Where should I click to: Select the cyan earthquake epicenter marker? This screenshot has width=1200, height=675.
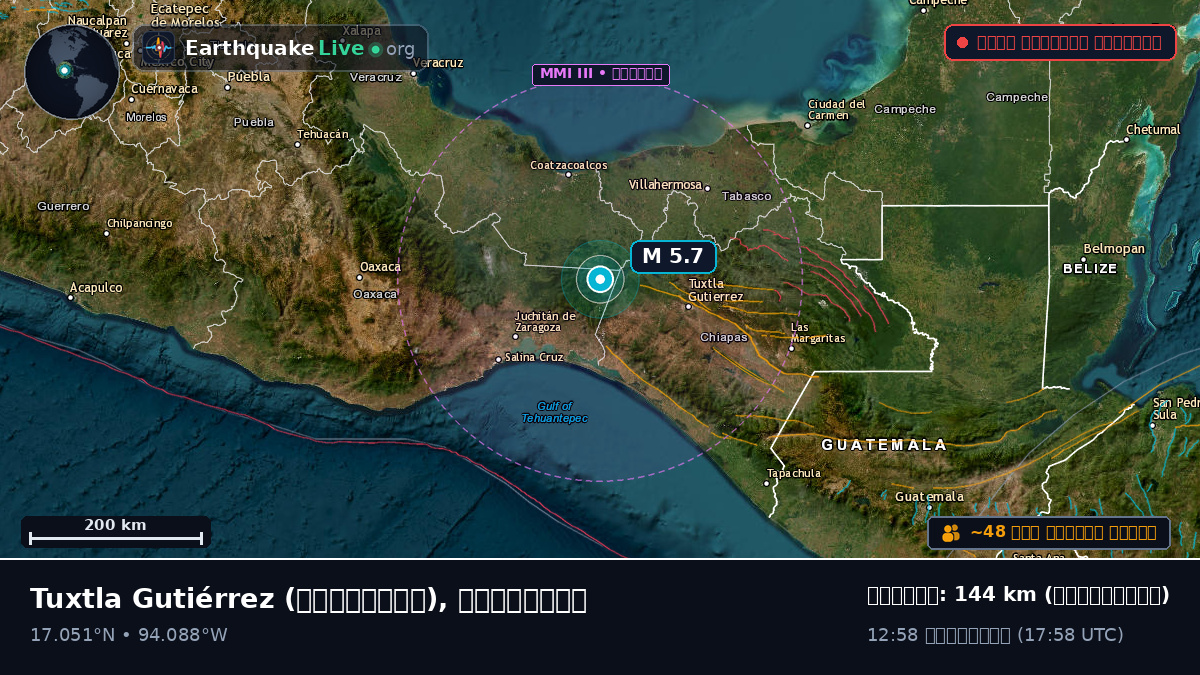pyautogui.click(x=600, y=279)
